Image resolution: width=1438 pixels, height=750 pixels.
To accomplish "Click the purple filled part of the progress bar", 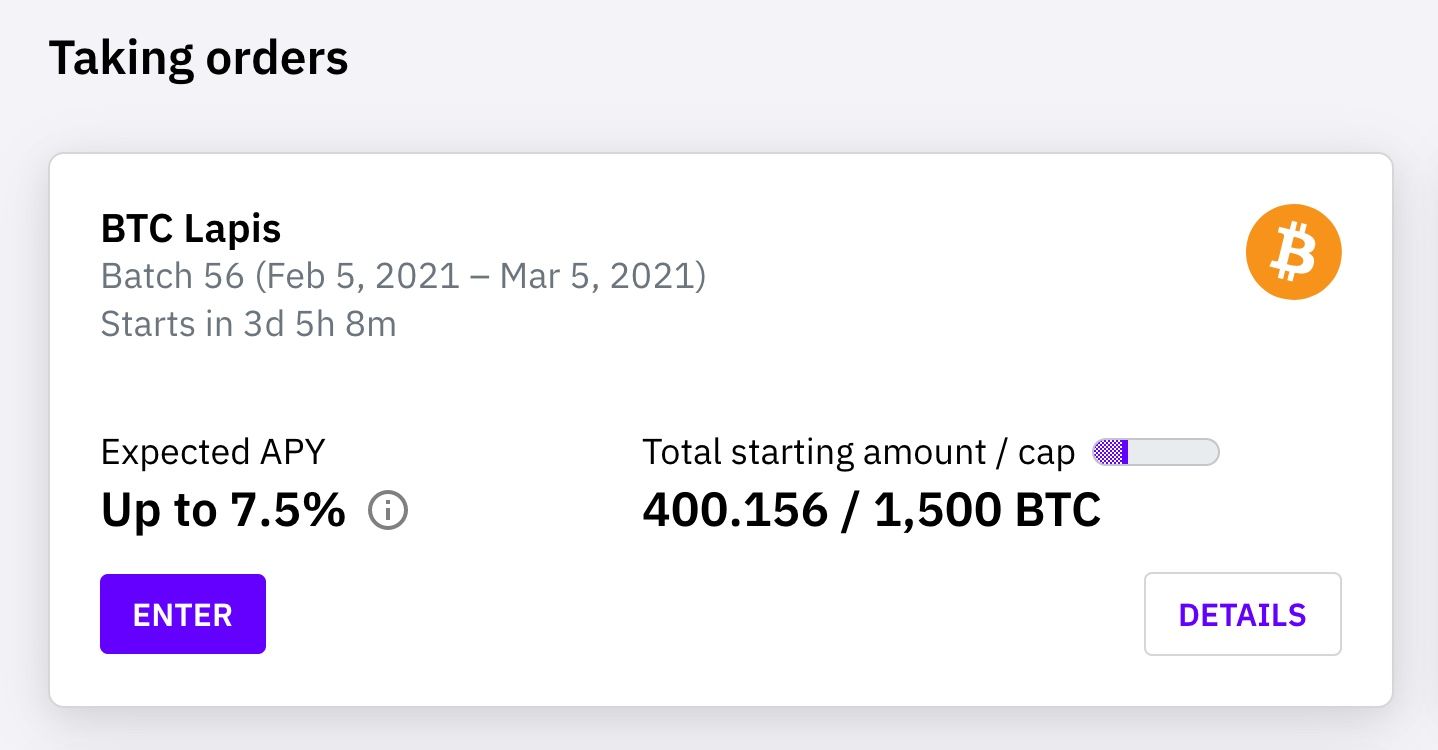I will pyautogui.click(x=1111, y=452).
